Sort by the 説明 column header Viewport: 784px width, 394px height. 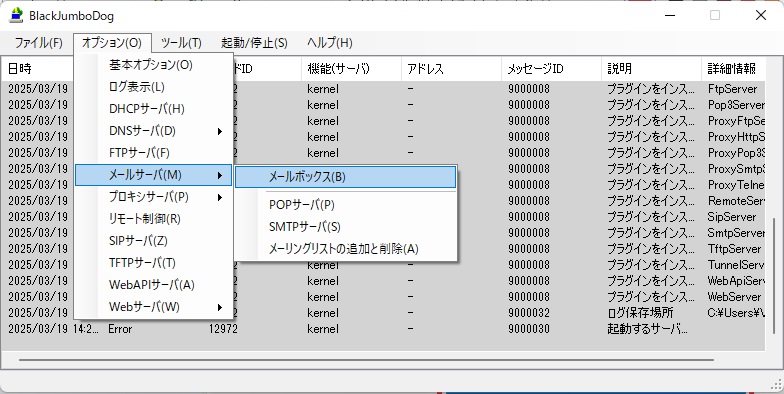652,68
